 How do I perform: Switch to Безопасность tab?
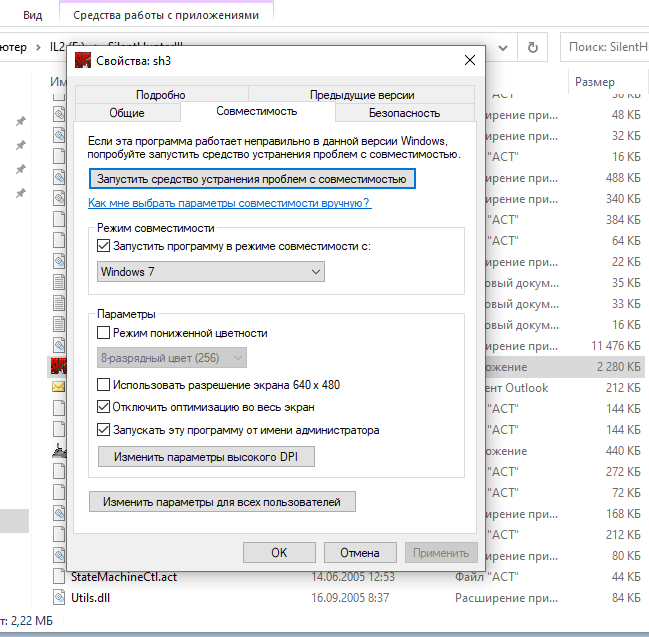tap(404, 113)
